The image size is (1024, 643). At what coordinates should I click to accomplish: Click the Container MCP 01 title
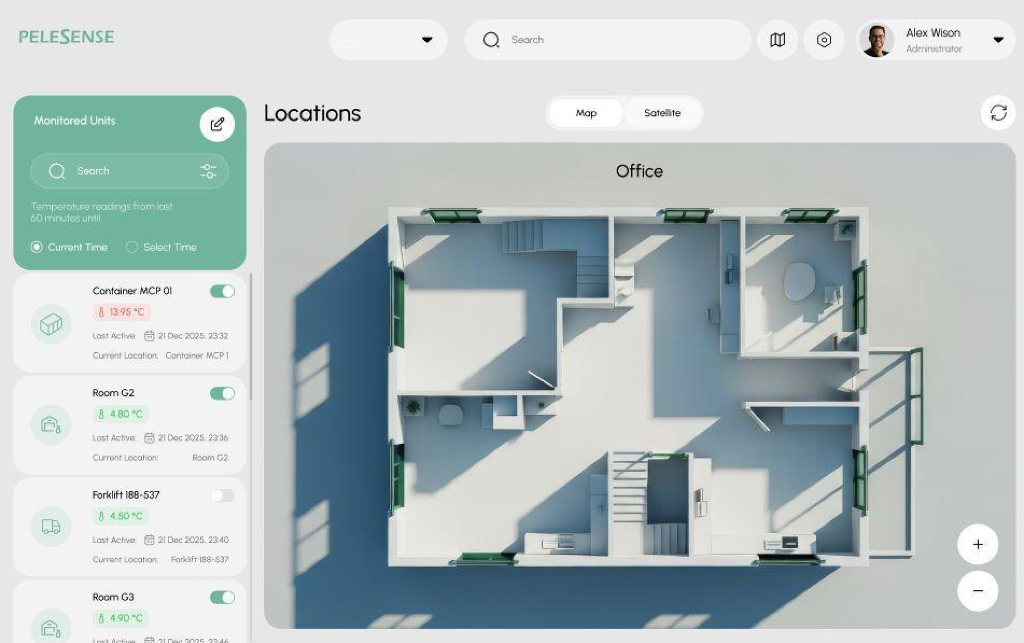(x=133, y=290)
